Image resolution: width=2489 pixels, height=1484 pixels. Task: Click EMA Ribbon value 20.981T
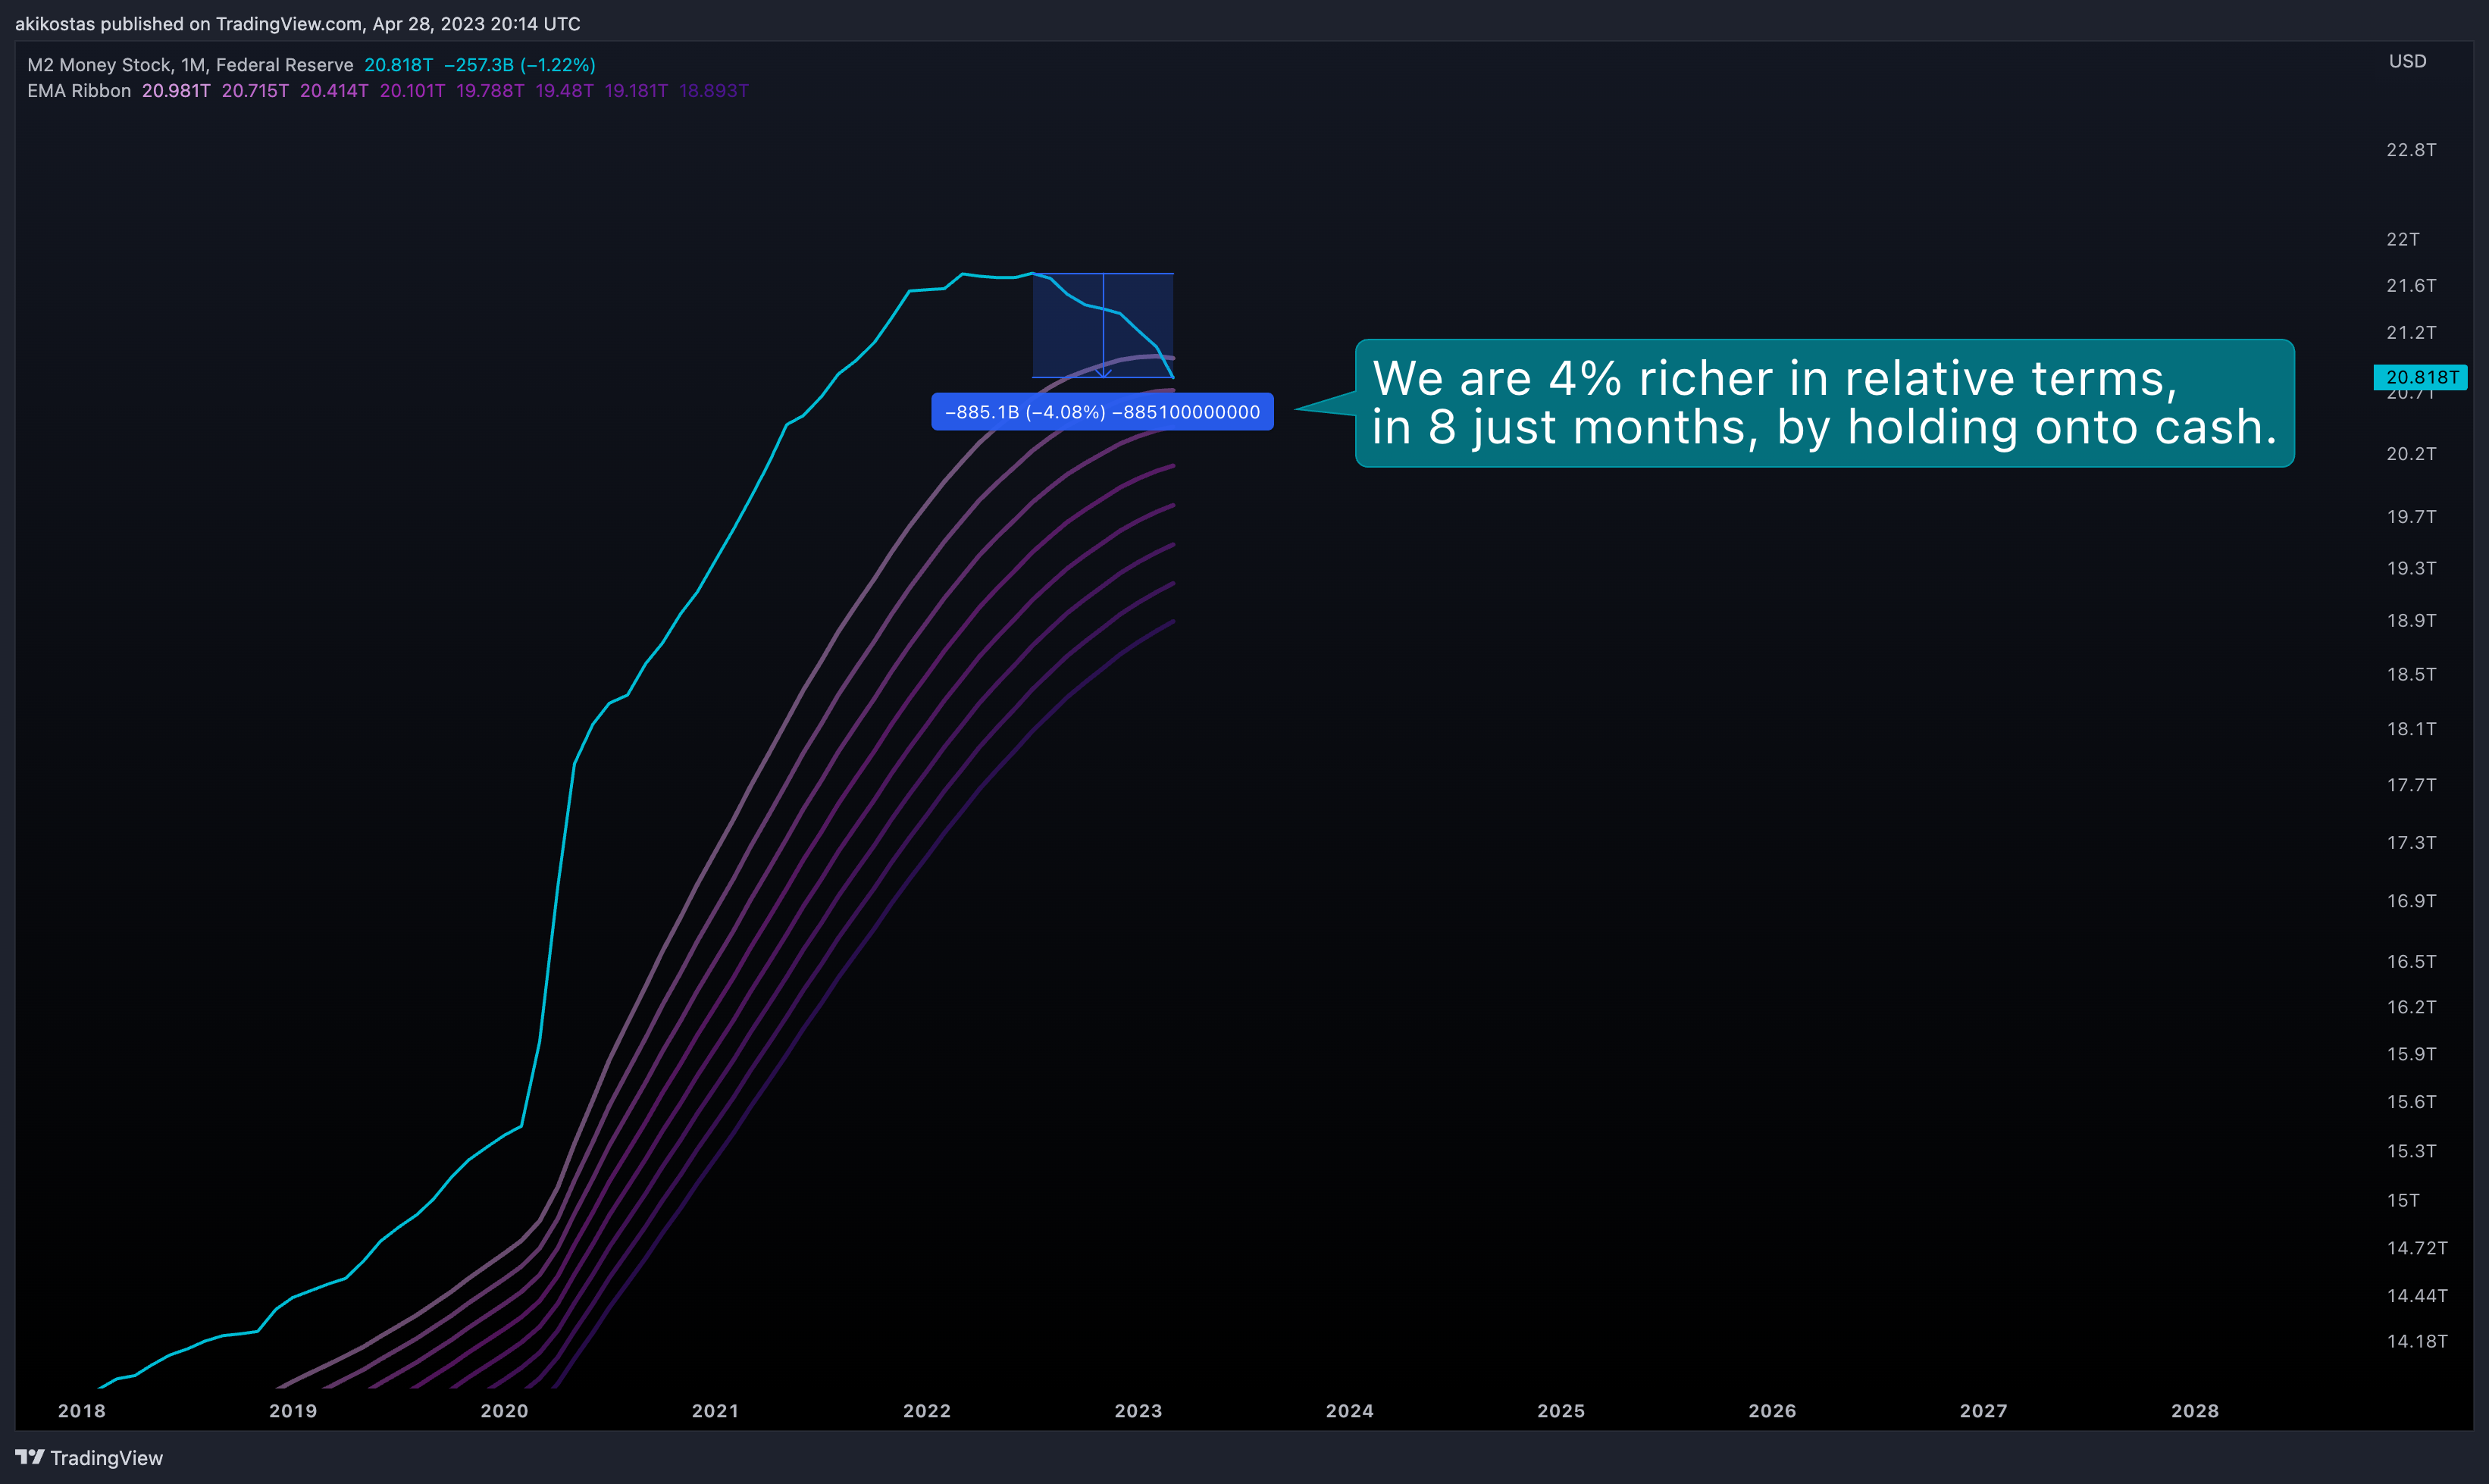tap(176, 91)
